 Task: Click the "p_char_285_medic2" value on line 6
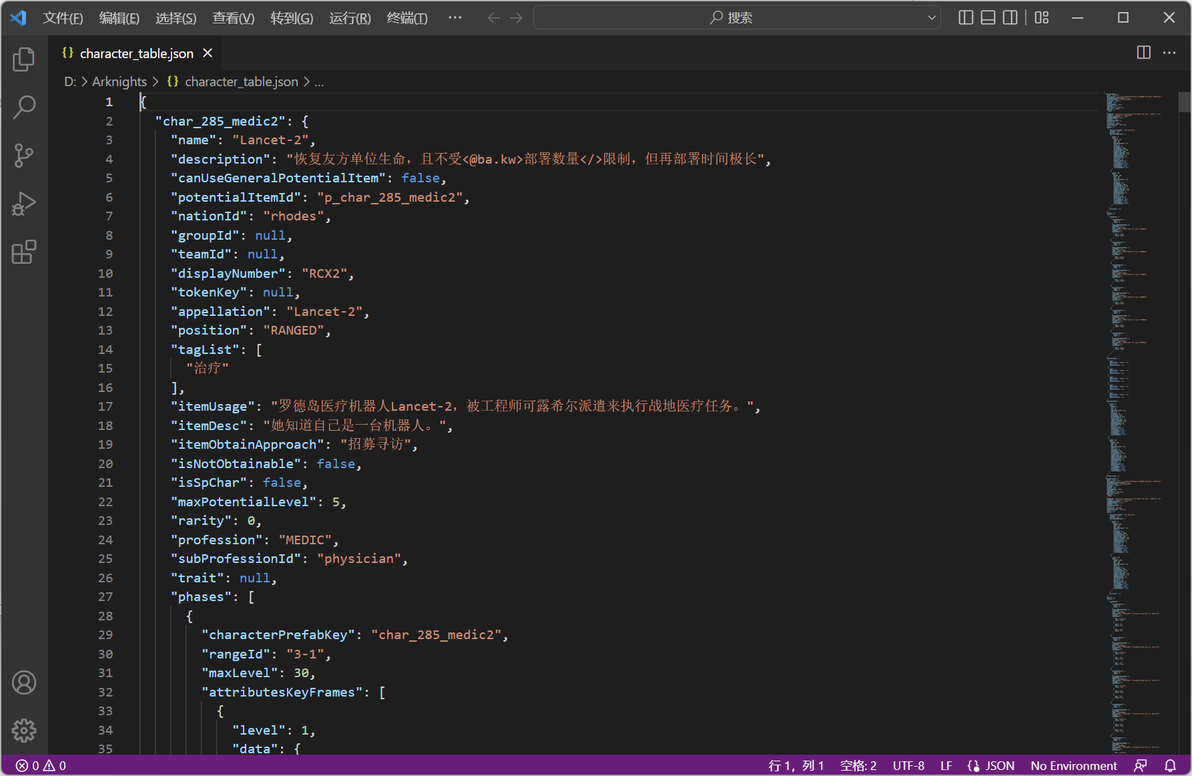[x=390, y=197]
